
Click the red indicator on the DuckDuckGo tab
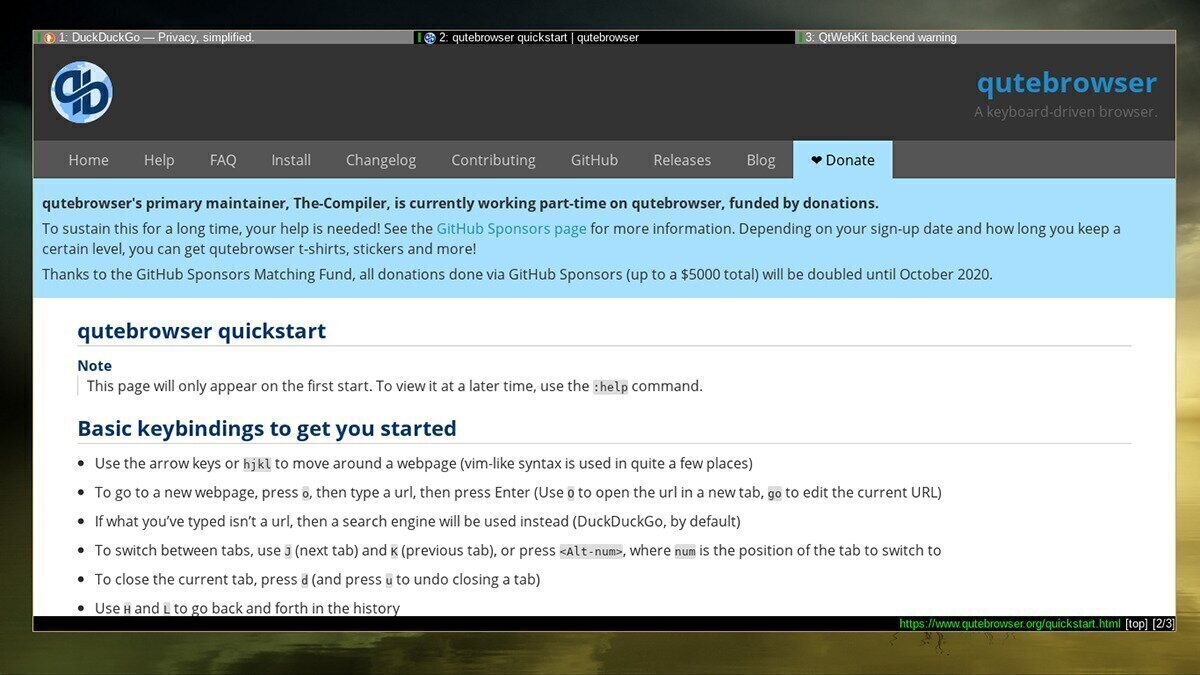point(39,37)
